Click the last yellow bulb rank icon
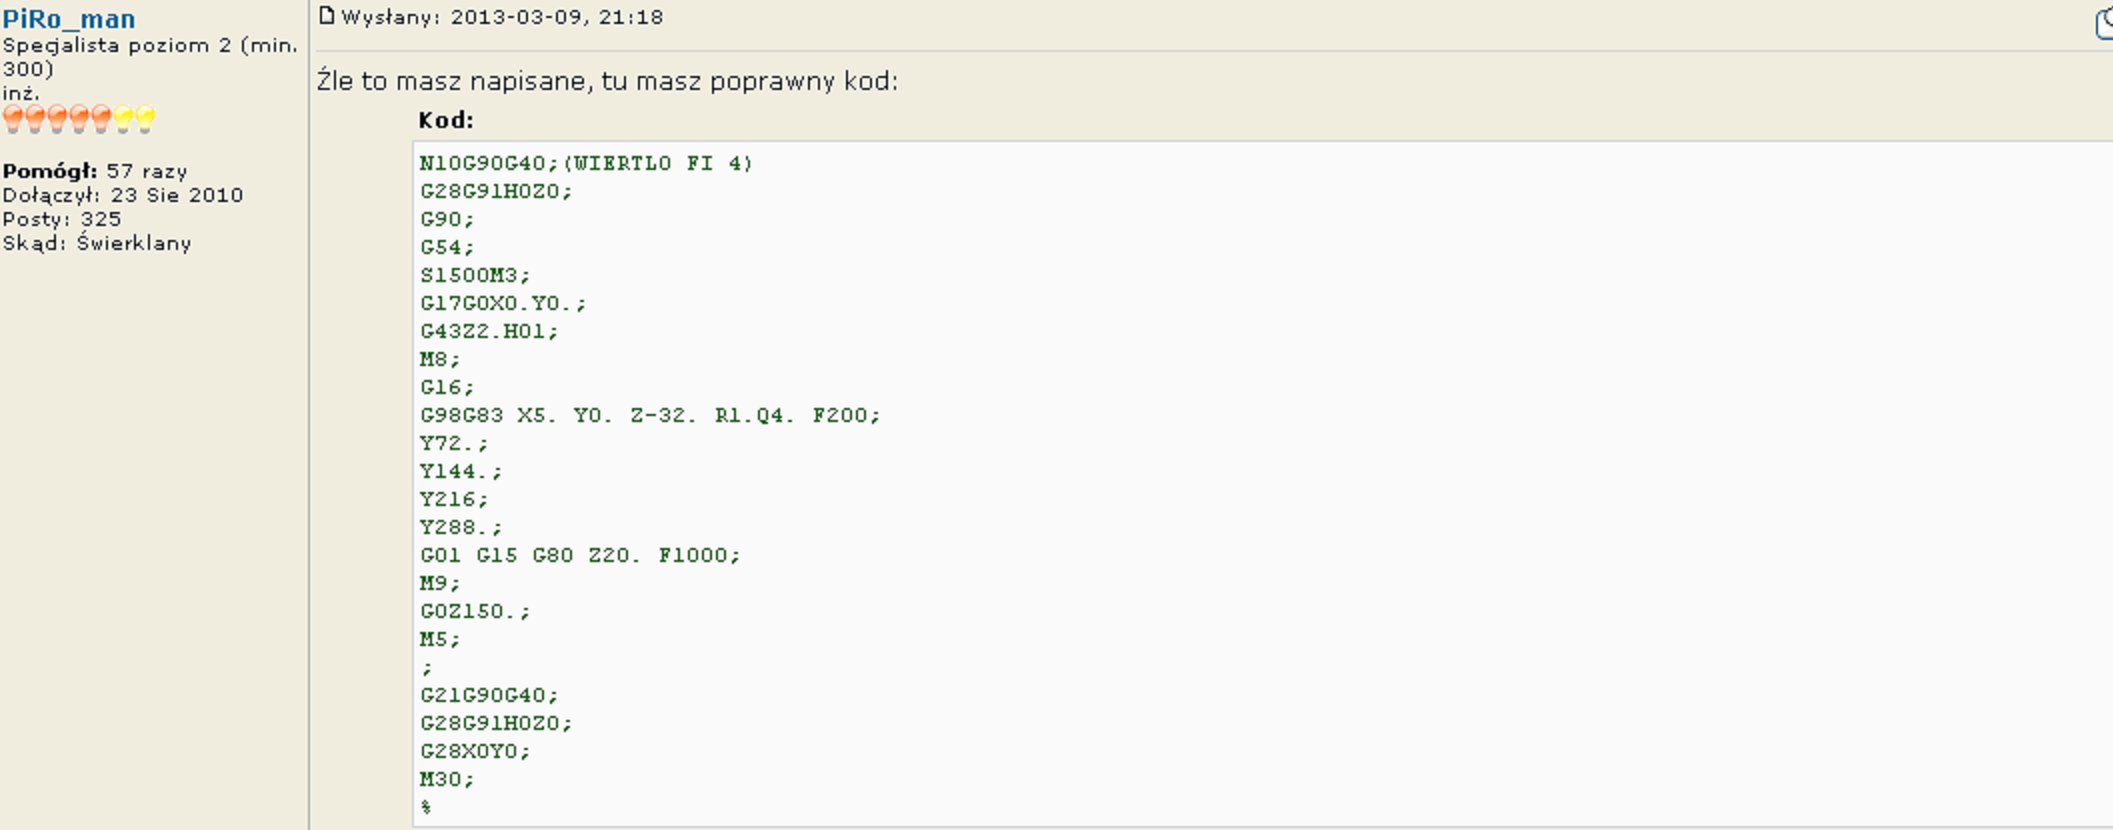Image resolution: width=2113 pixels, height=830 pixels. (x=145, y=119)
